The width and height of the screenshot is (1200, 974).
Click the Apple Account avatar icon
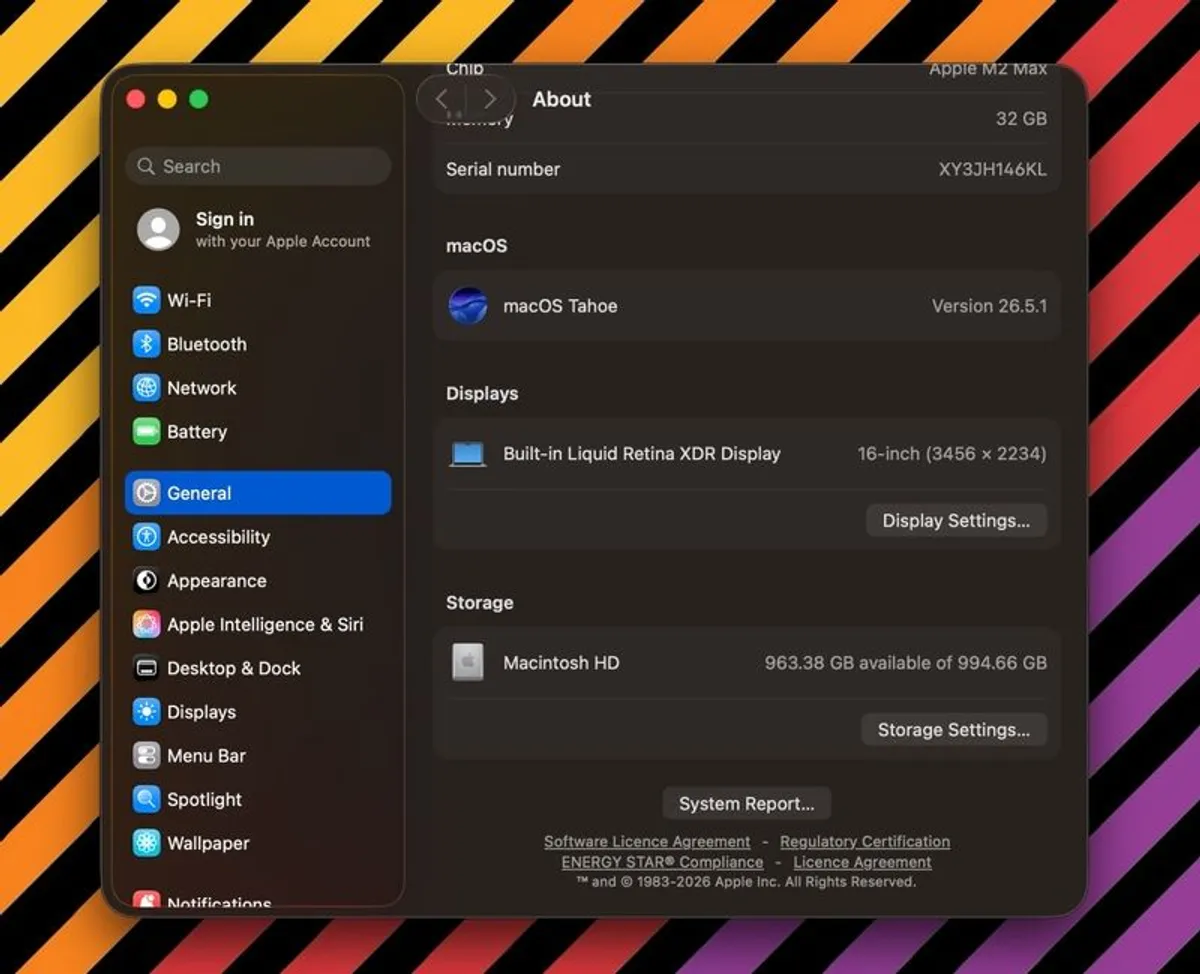point(158,230)
